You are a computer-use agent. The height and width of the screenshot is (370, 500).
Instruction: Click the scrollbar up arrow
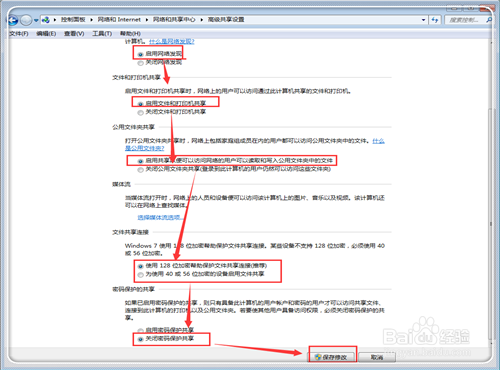[x=490, y=42]
